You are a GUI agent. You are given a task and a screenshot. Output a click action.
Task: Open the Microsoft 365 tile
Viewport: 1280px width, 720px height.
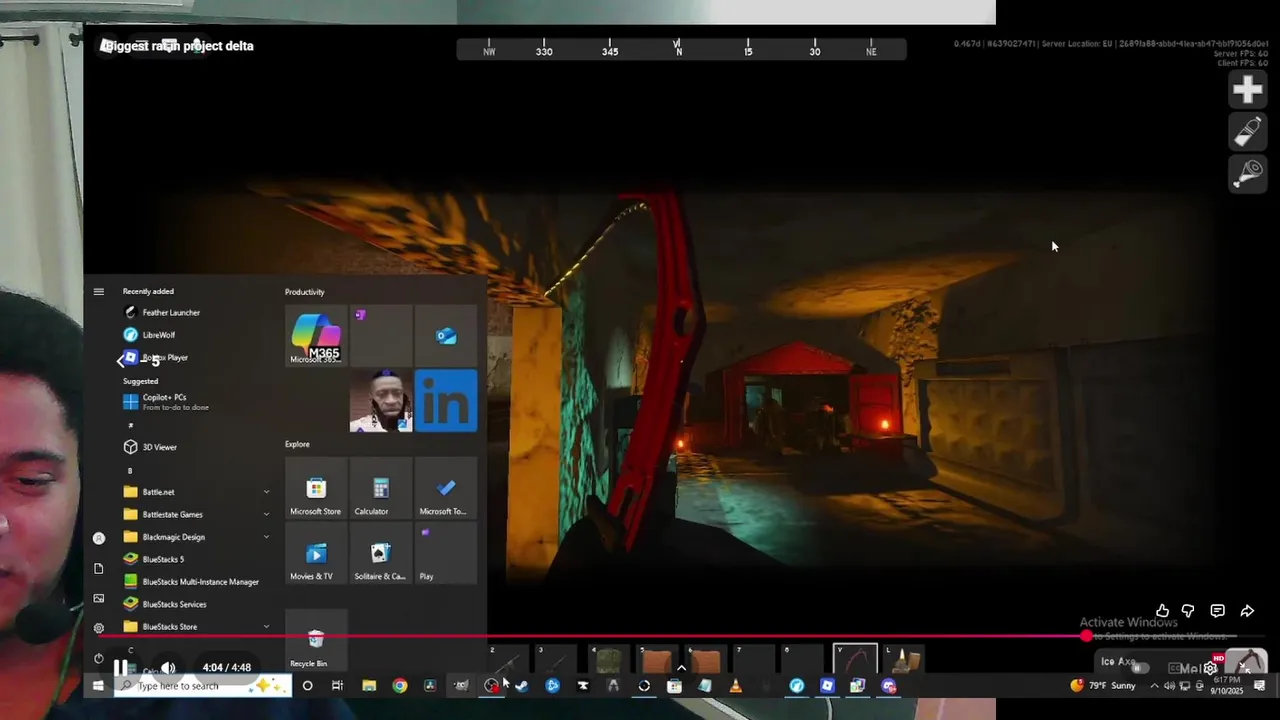(x=316, y=336)
